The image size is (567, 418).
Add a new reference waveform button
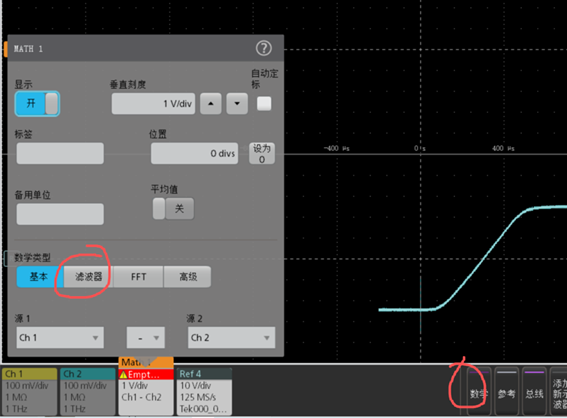506,392
